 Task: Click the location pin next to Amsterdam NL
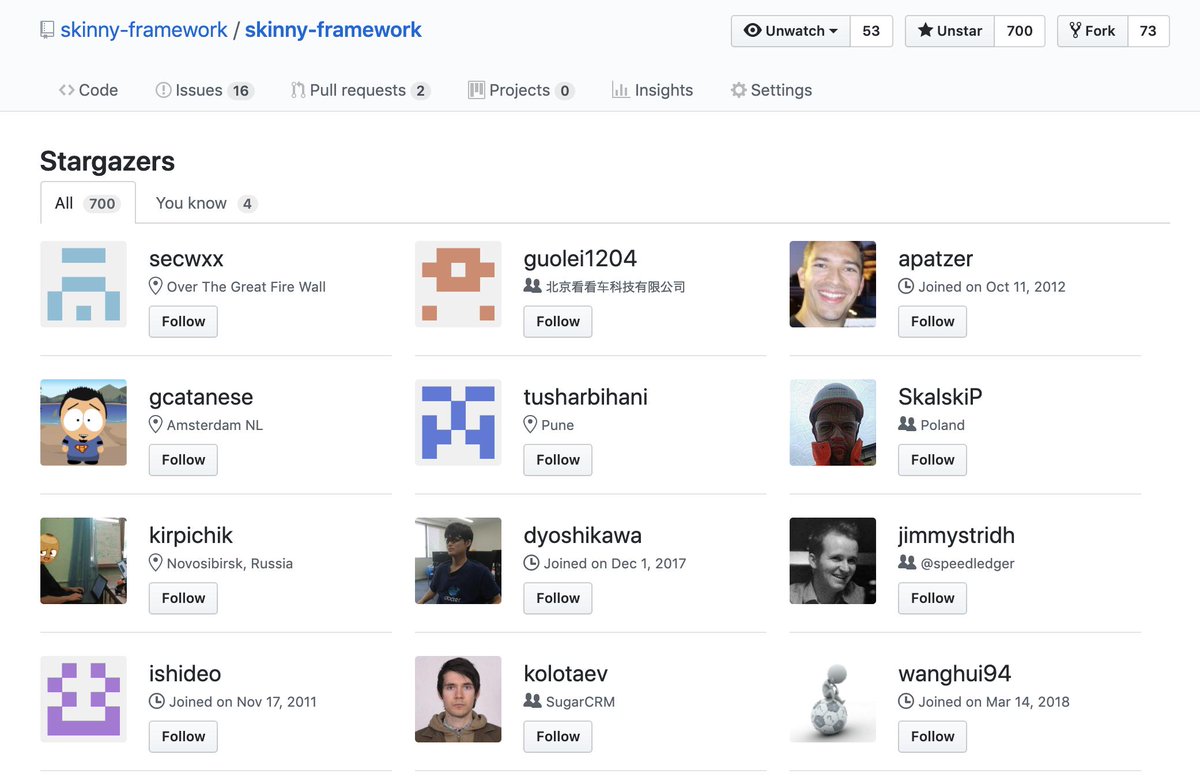(x=155, y=425)
